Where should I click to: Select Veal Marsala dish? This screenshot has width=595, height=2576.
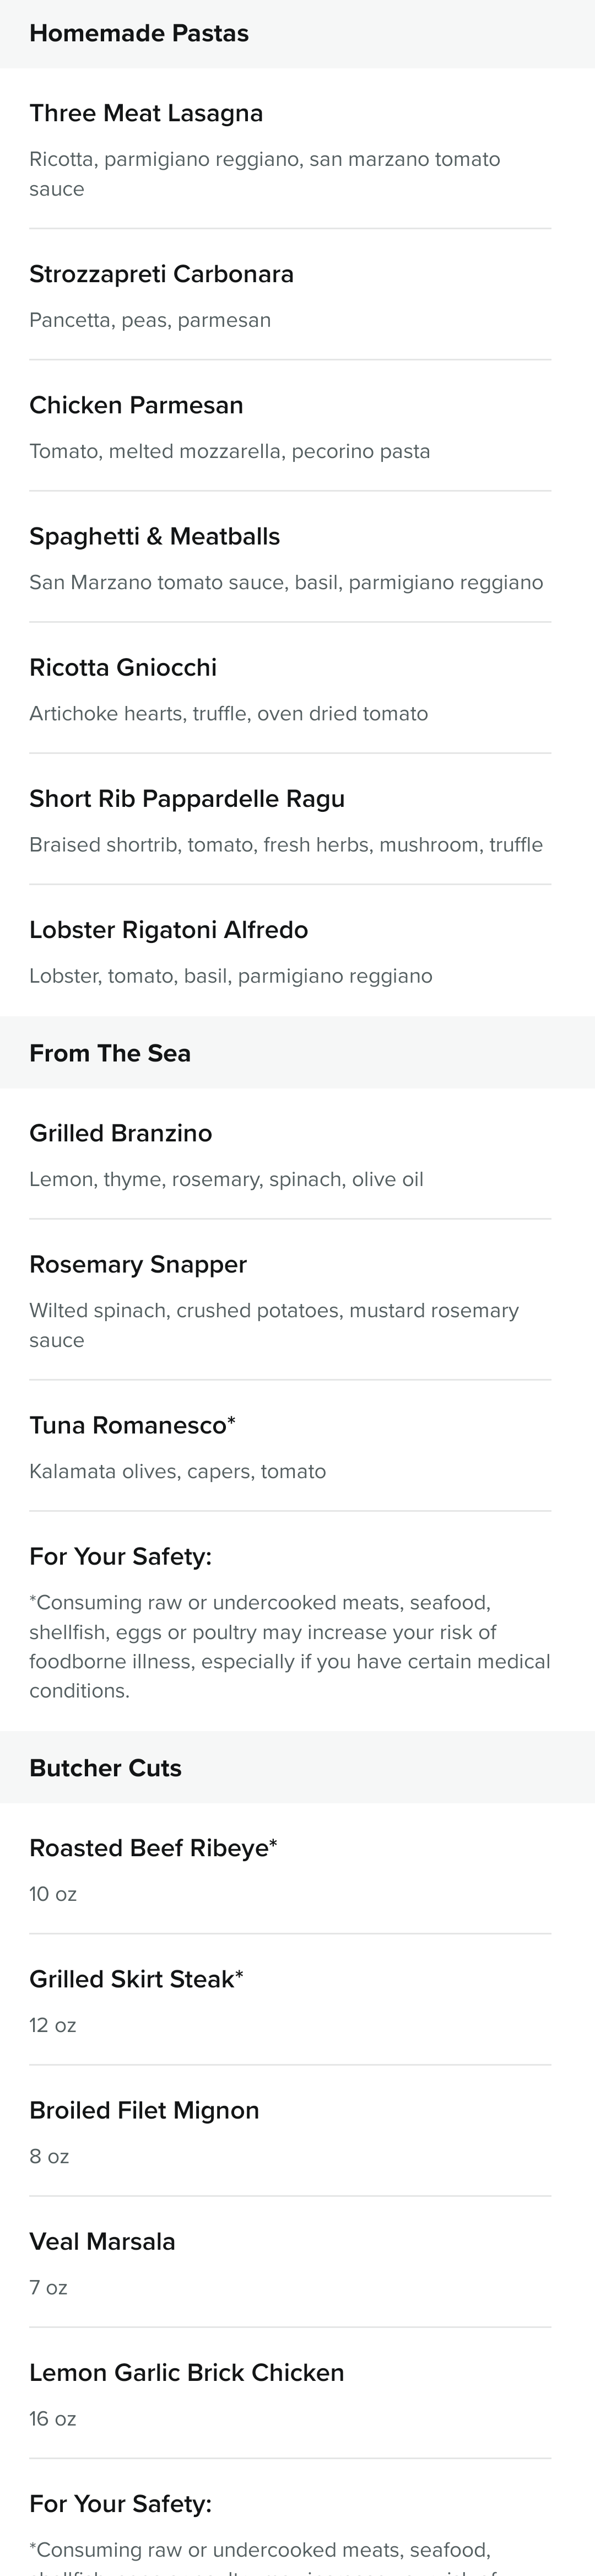point(290,2261)
